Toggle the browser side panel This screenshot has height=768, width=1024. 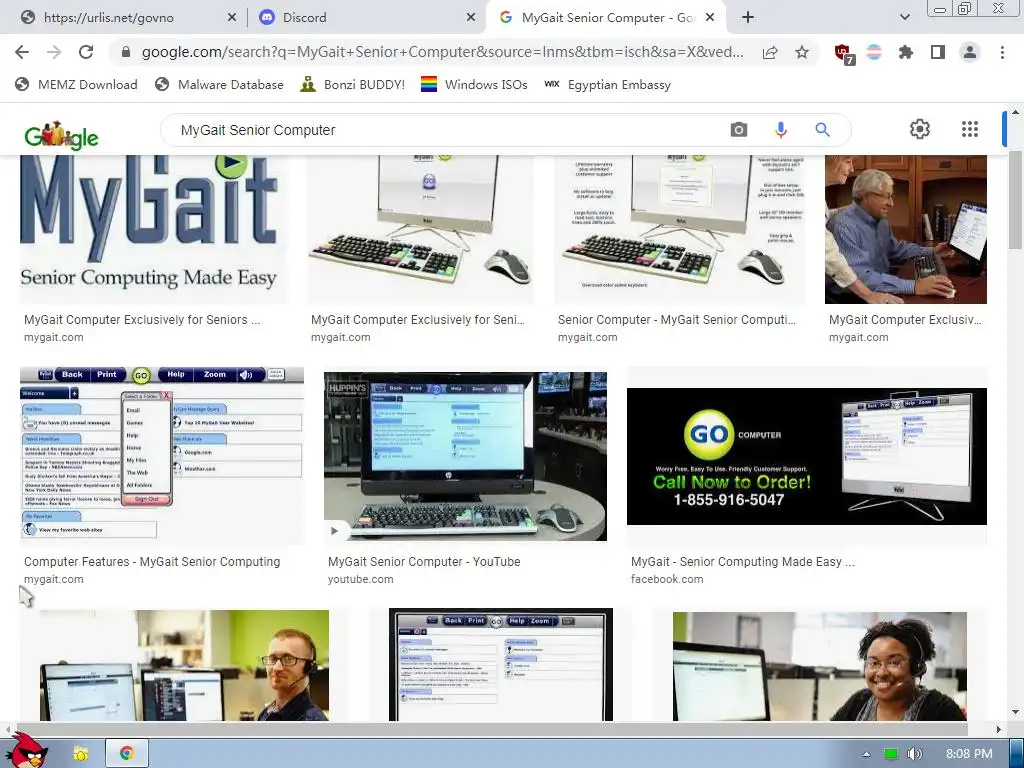point(938,52)
